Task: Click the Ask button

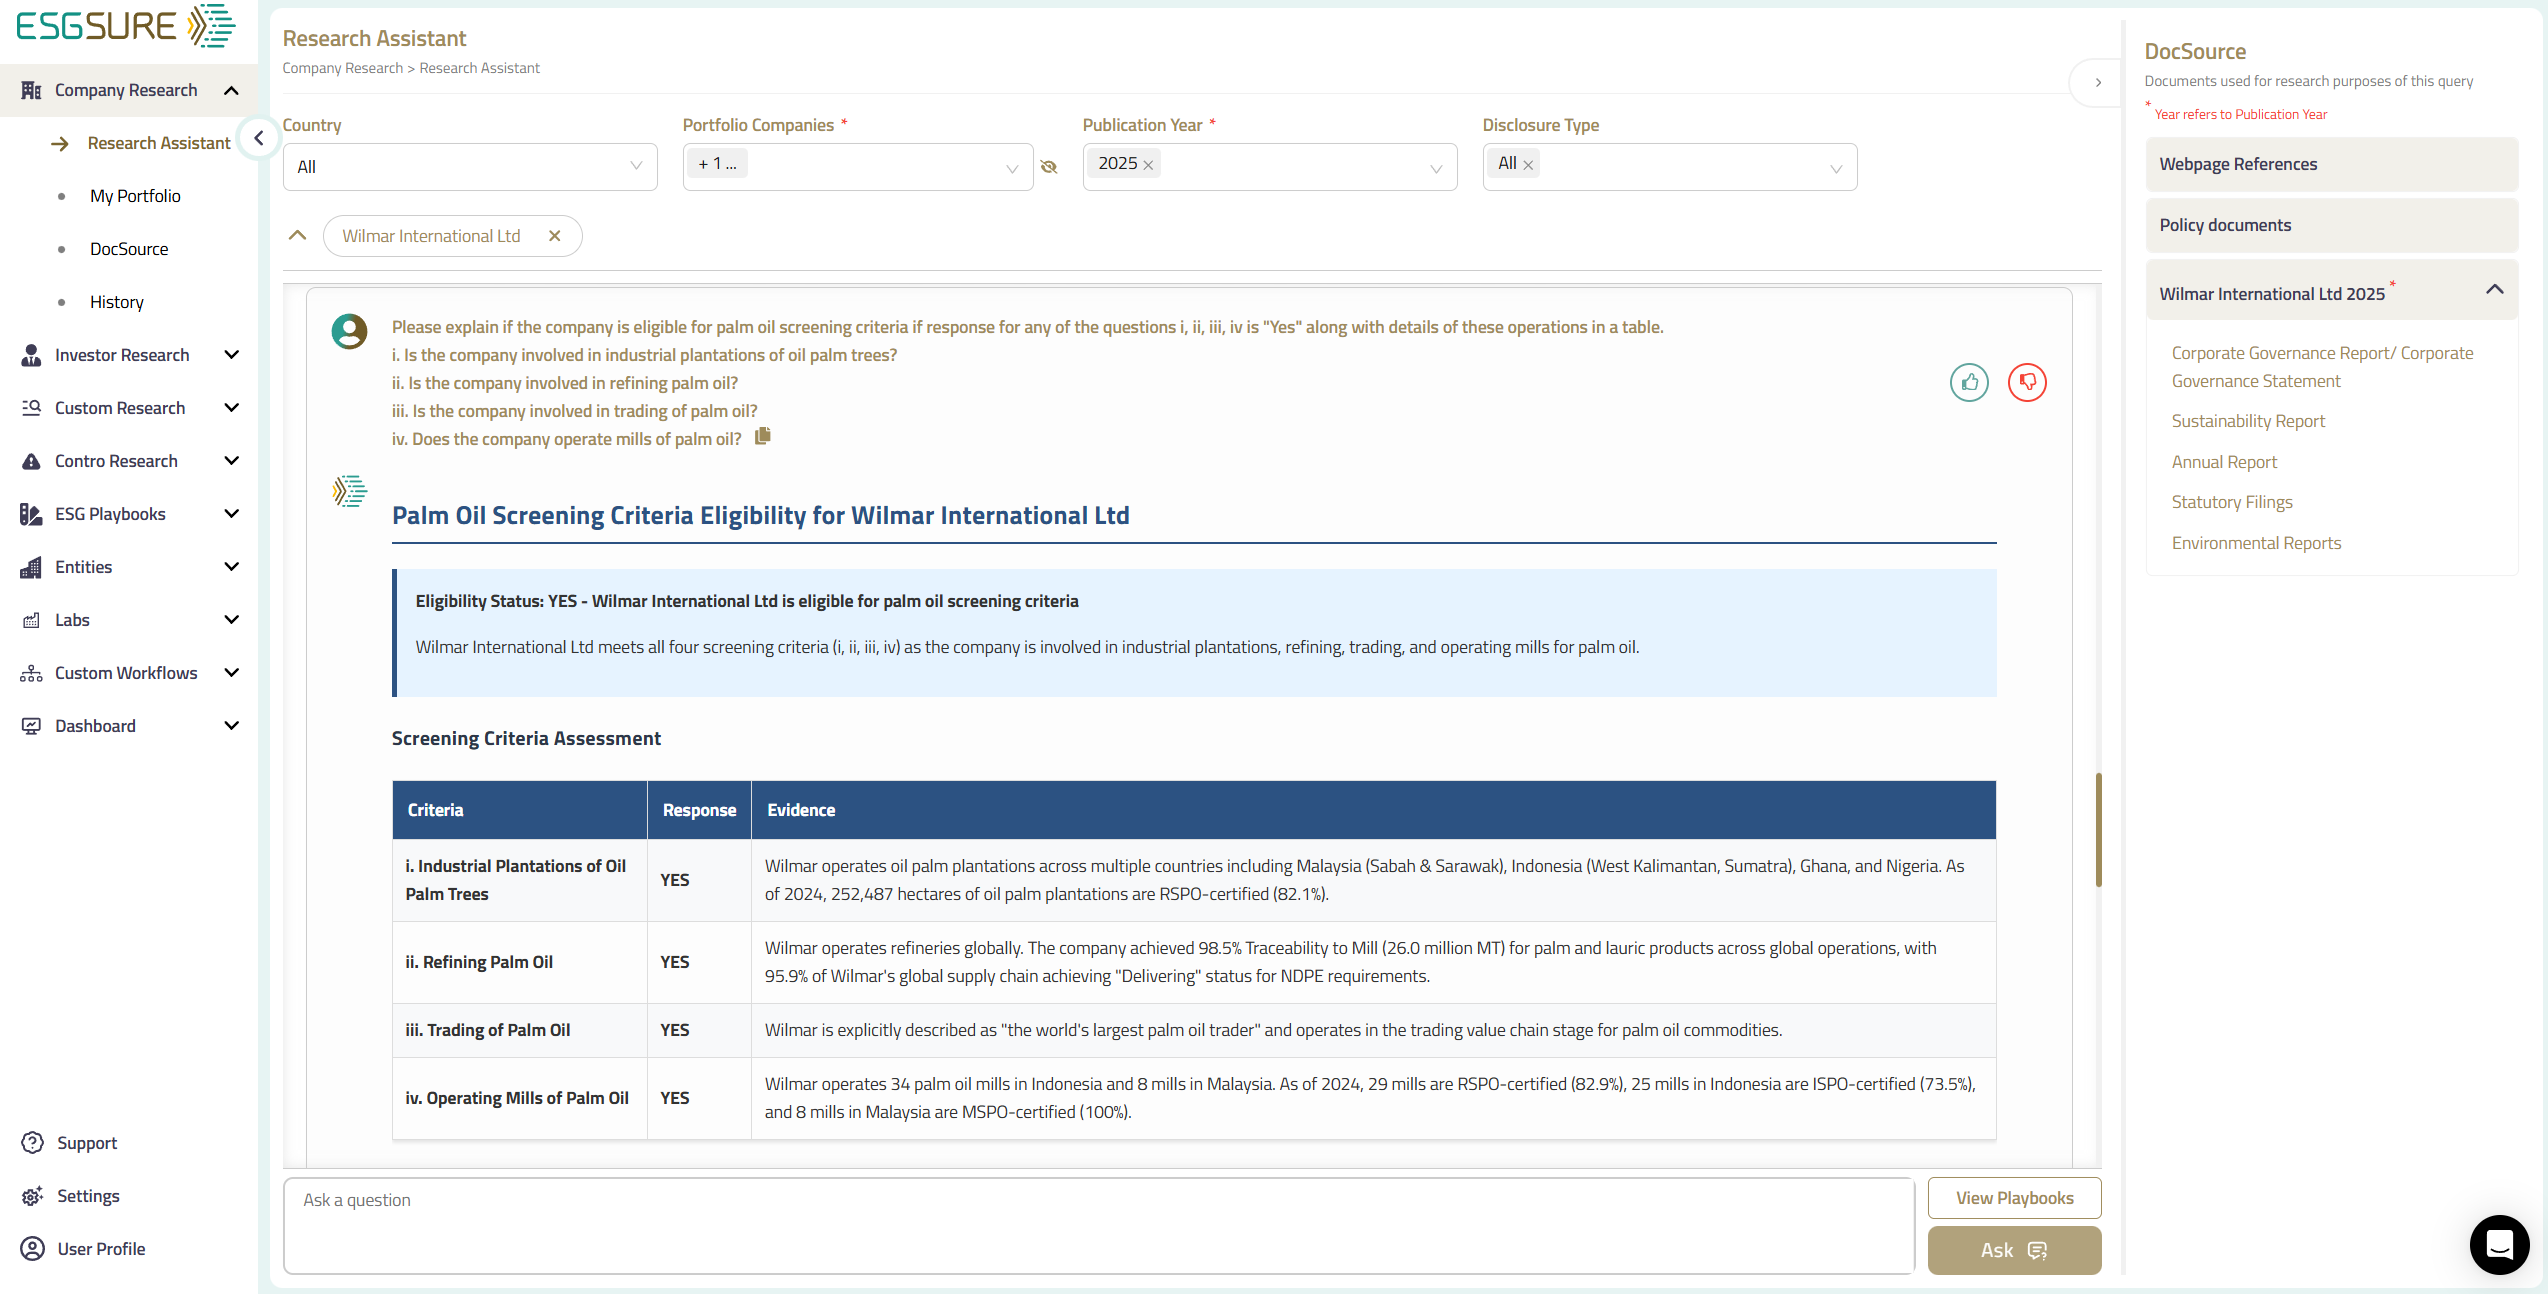Action: tap(2014, 1250)
